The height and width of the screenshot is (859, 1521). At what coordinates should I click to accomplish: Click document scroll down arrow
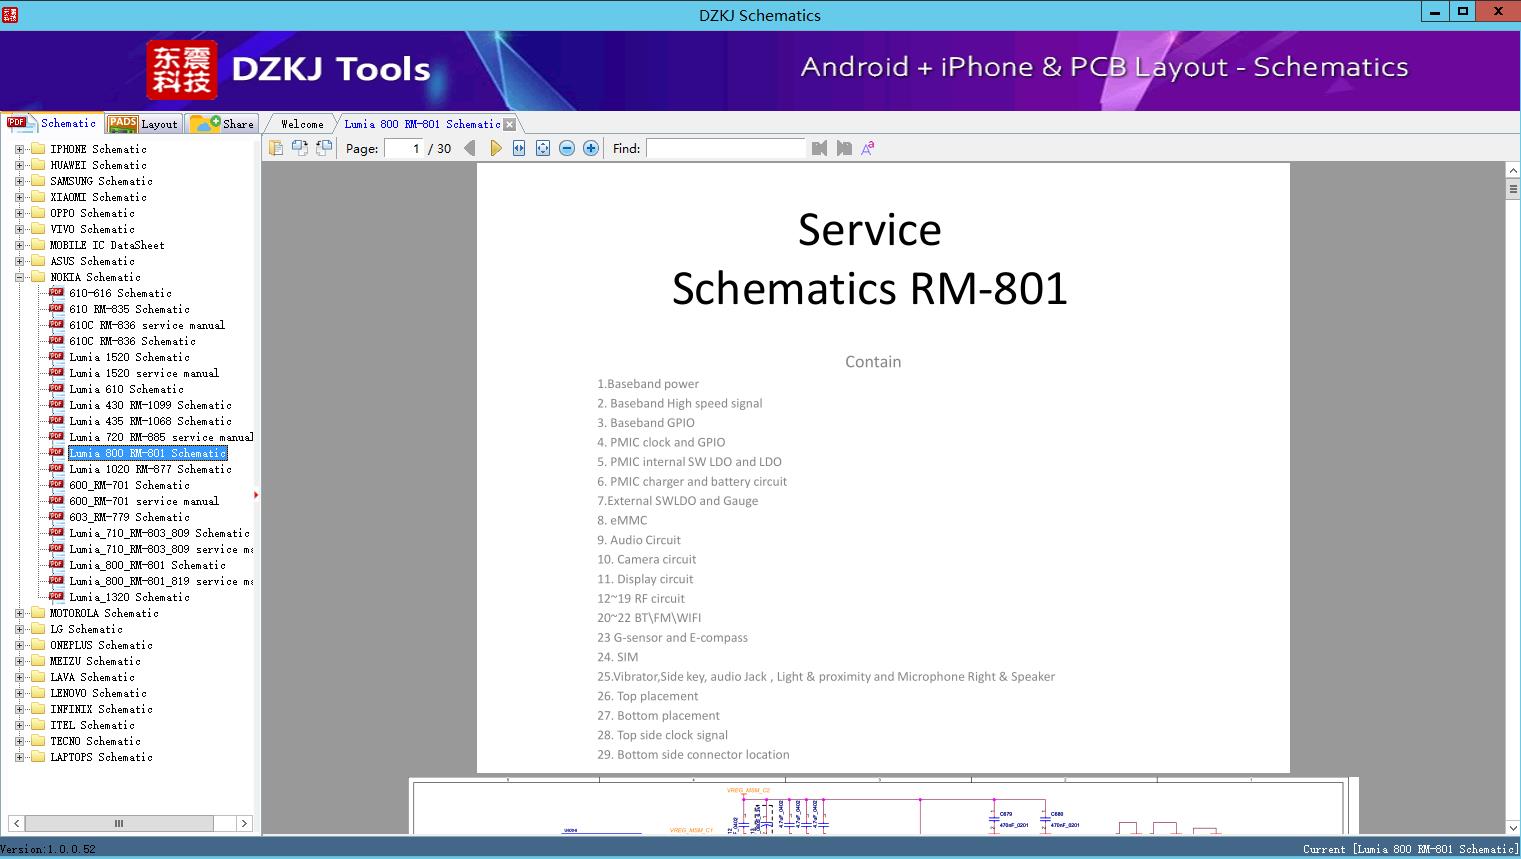pos(1512,827)
